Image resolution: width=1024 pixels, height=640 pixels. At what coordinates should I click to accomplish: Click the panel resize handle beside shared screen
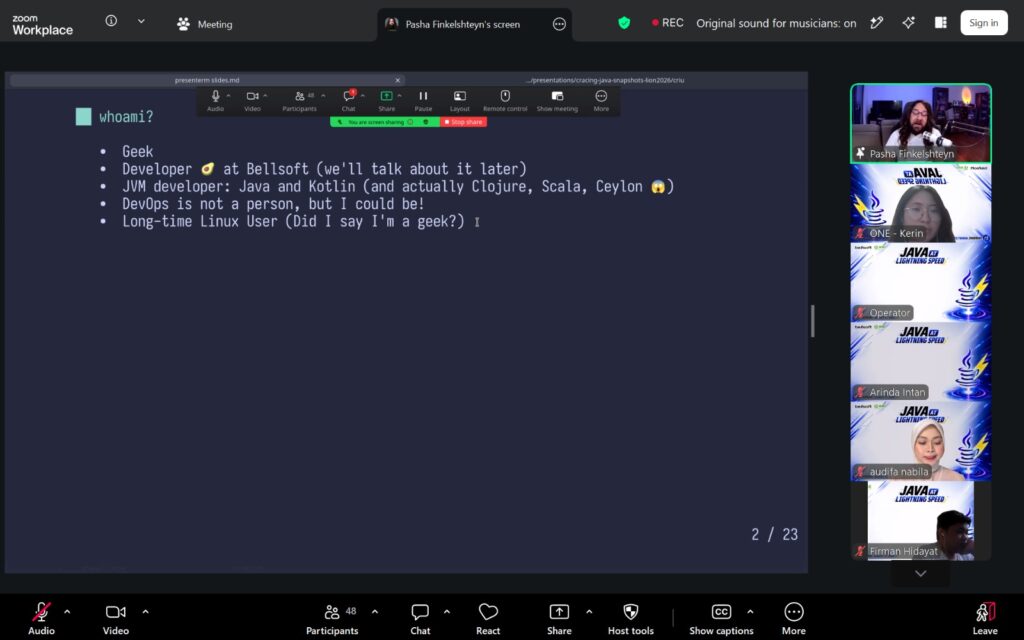click(x=812, y=321)
